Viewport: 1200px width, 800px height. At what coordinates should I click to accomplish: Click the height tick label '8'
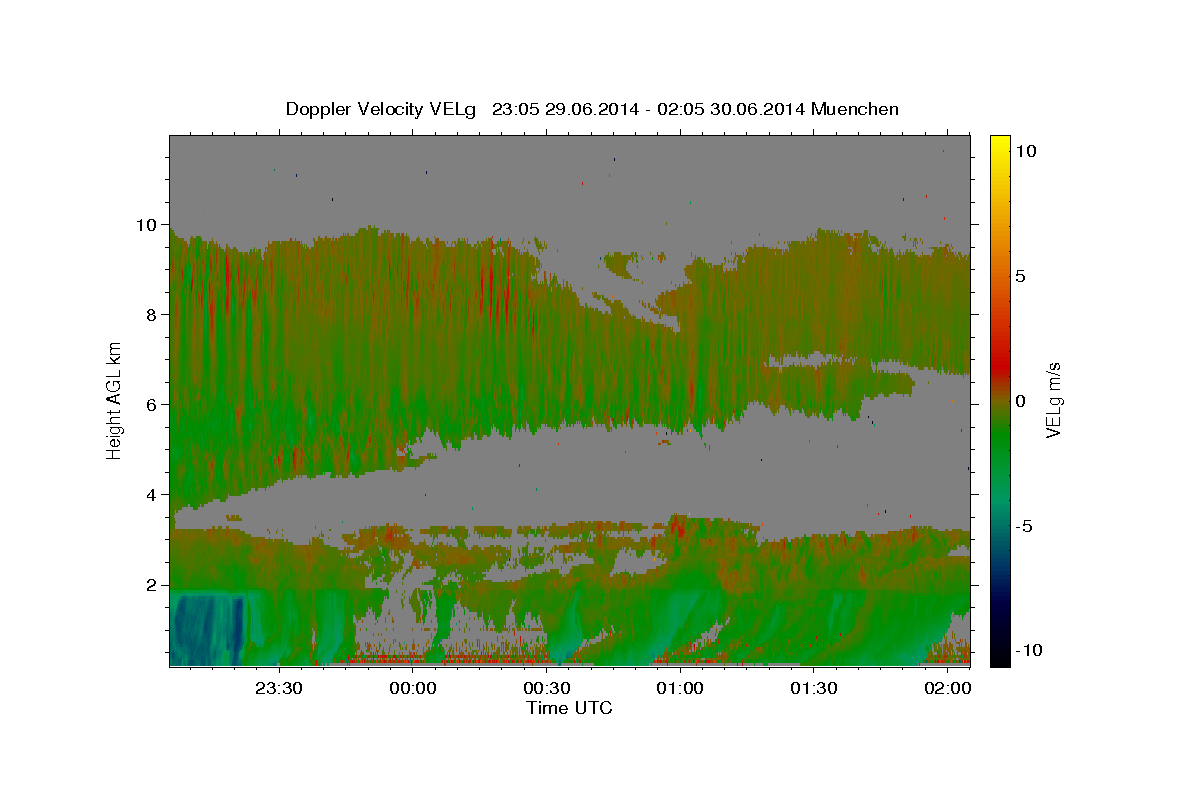[152, 315]
